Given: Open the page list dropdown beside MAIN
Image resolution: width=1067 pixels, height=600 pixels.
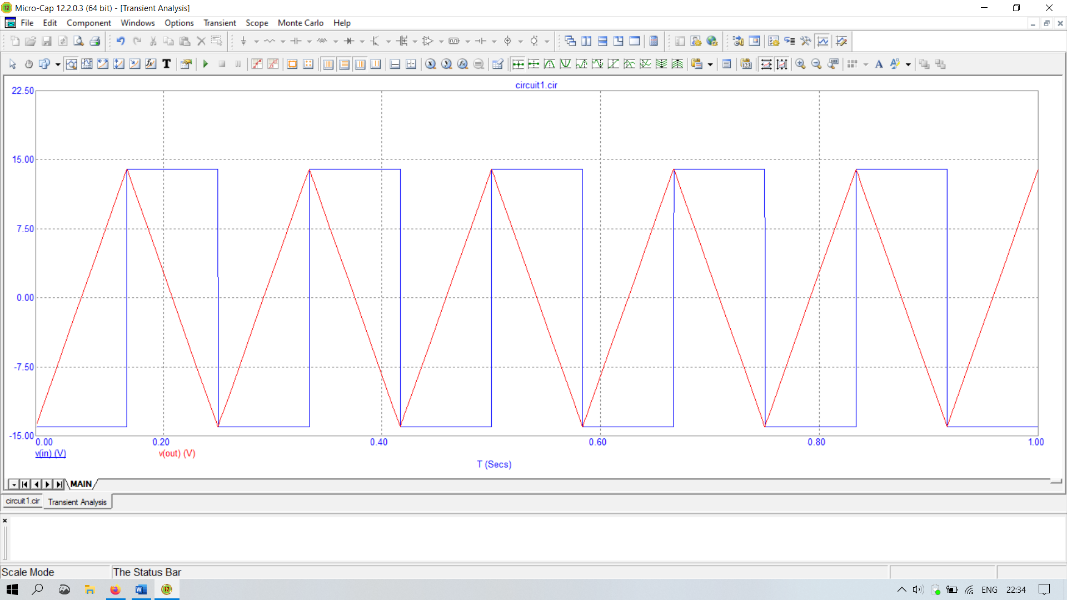Looking at the screenshot, I should pyautogui.click(x=12, y=484).
